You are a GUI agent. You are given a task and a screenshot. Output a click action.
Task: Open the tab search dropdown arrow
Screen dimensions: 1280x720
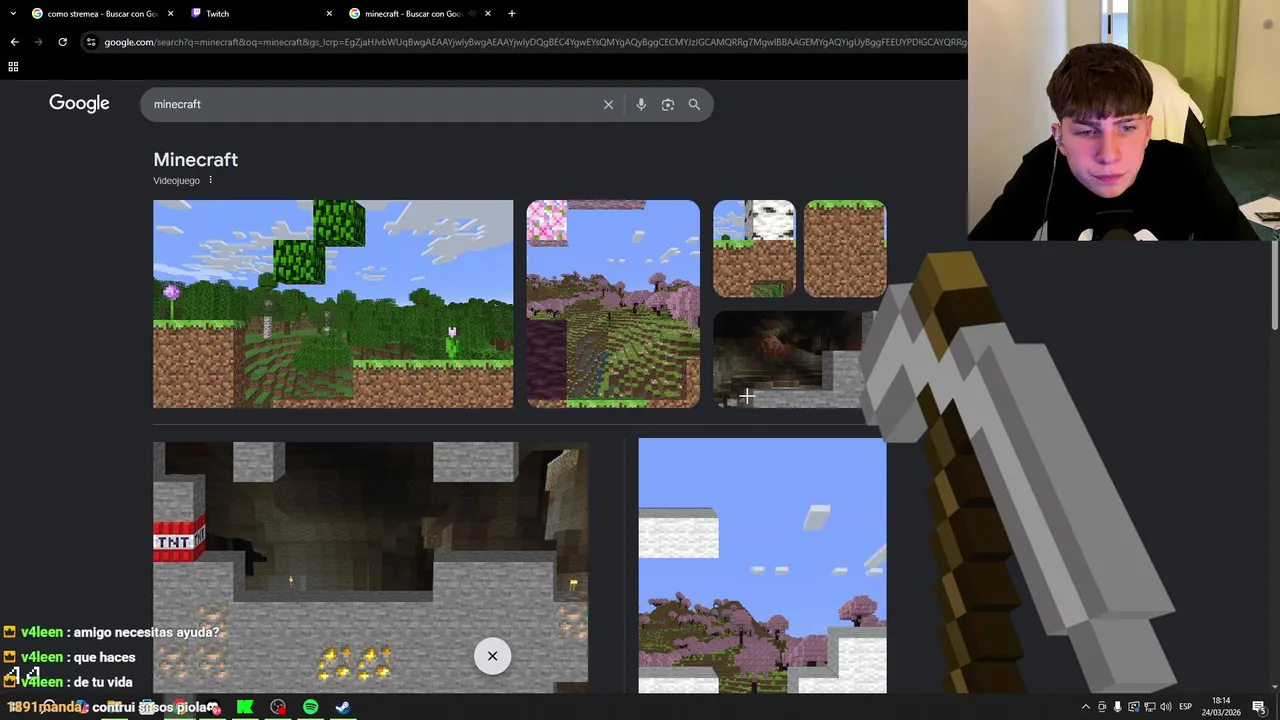pos(12,13)
